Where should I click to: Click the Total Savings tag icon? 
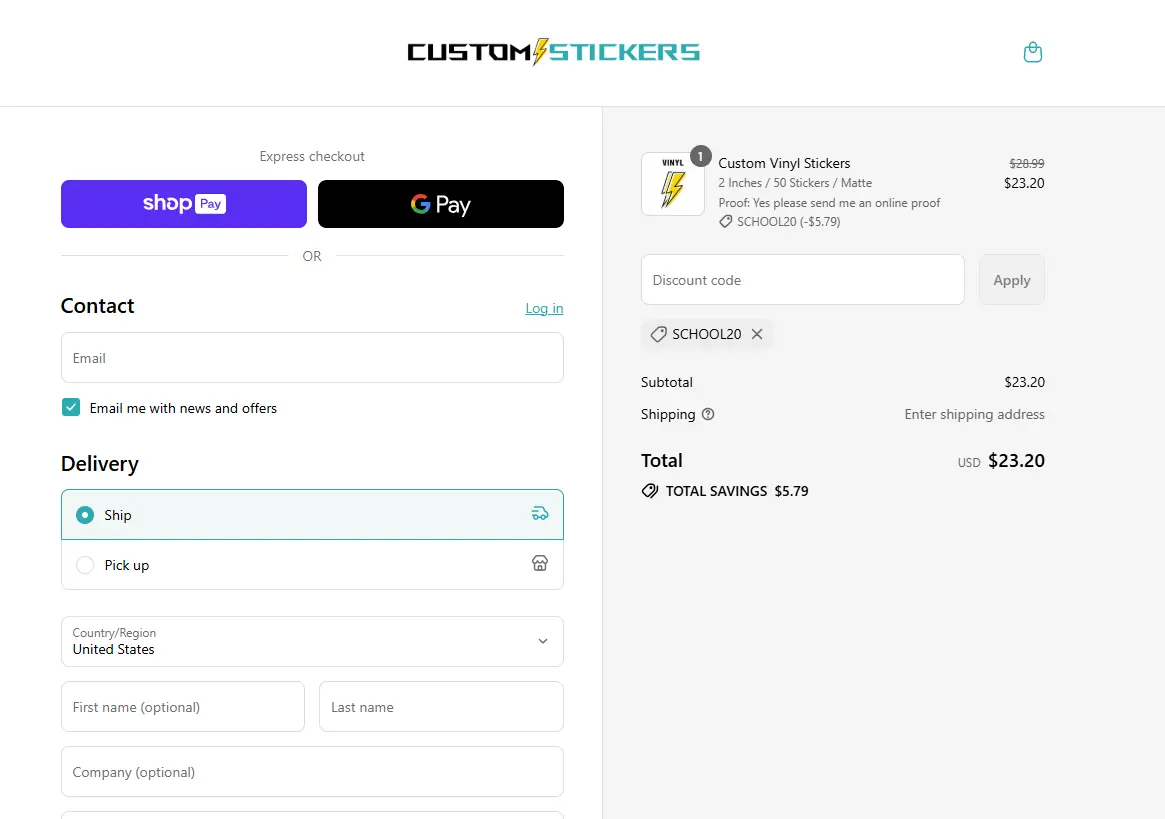point(650,491)
